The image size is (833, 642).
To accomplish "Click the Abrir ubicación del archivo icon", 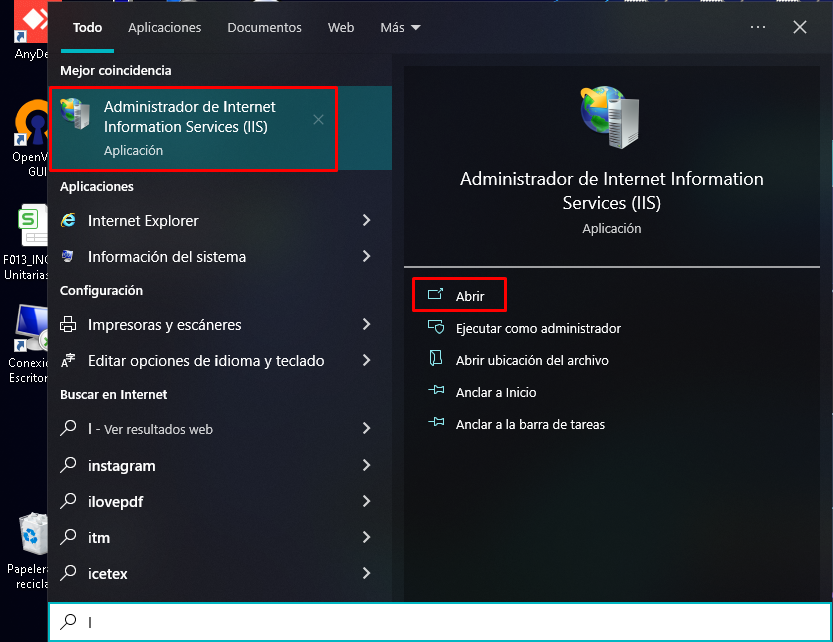I will (x=435, y=360).
